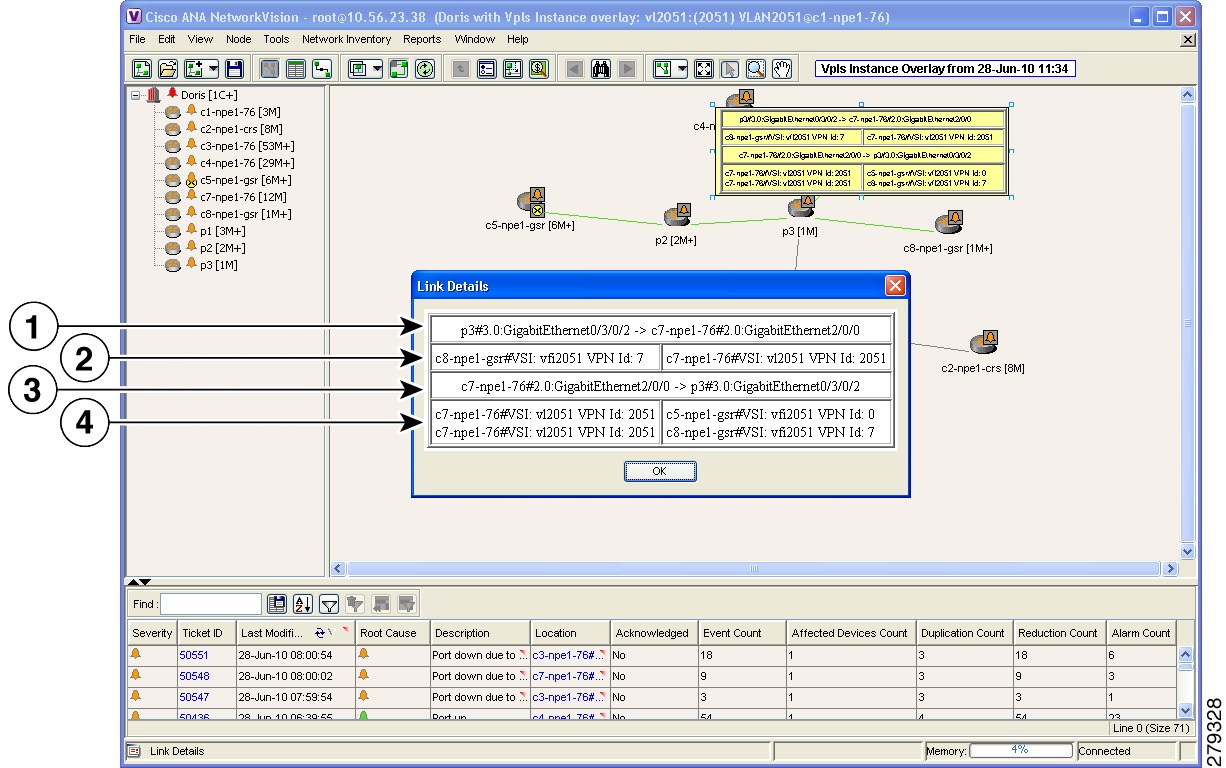The height and width of the screenshot is (768, 1226).
Task: Select c5-npe1-gsr [6M+] in the tree
Action: (x=246, y=180)
